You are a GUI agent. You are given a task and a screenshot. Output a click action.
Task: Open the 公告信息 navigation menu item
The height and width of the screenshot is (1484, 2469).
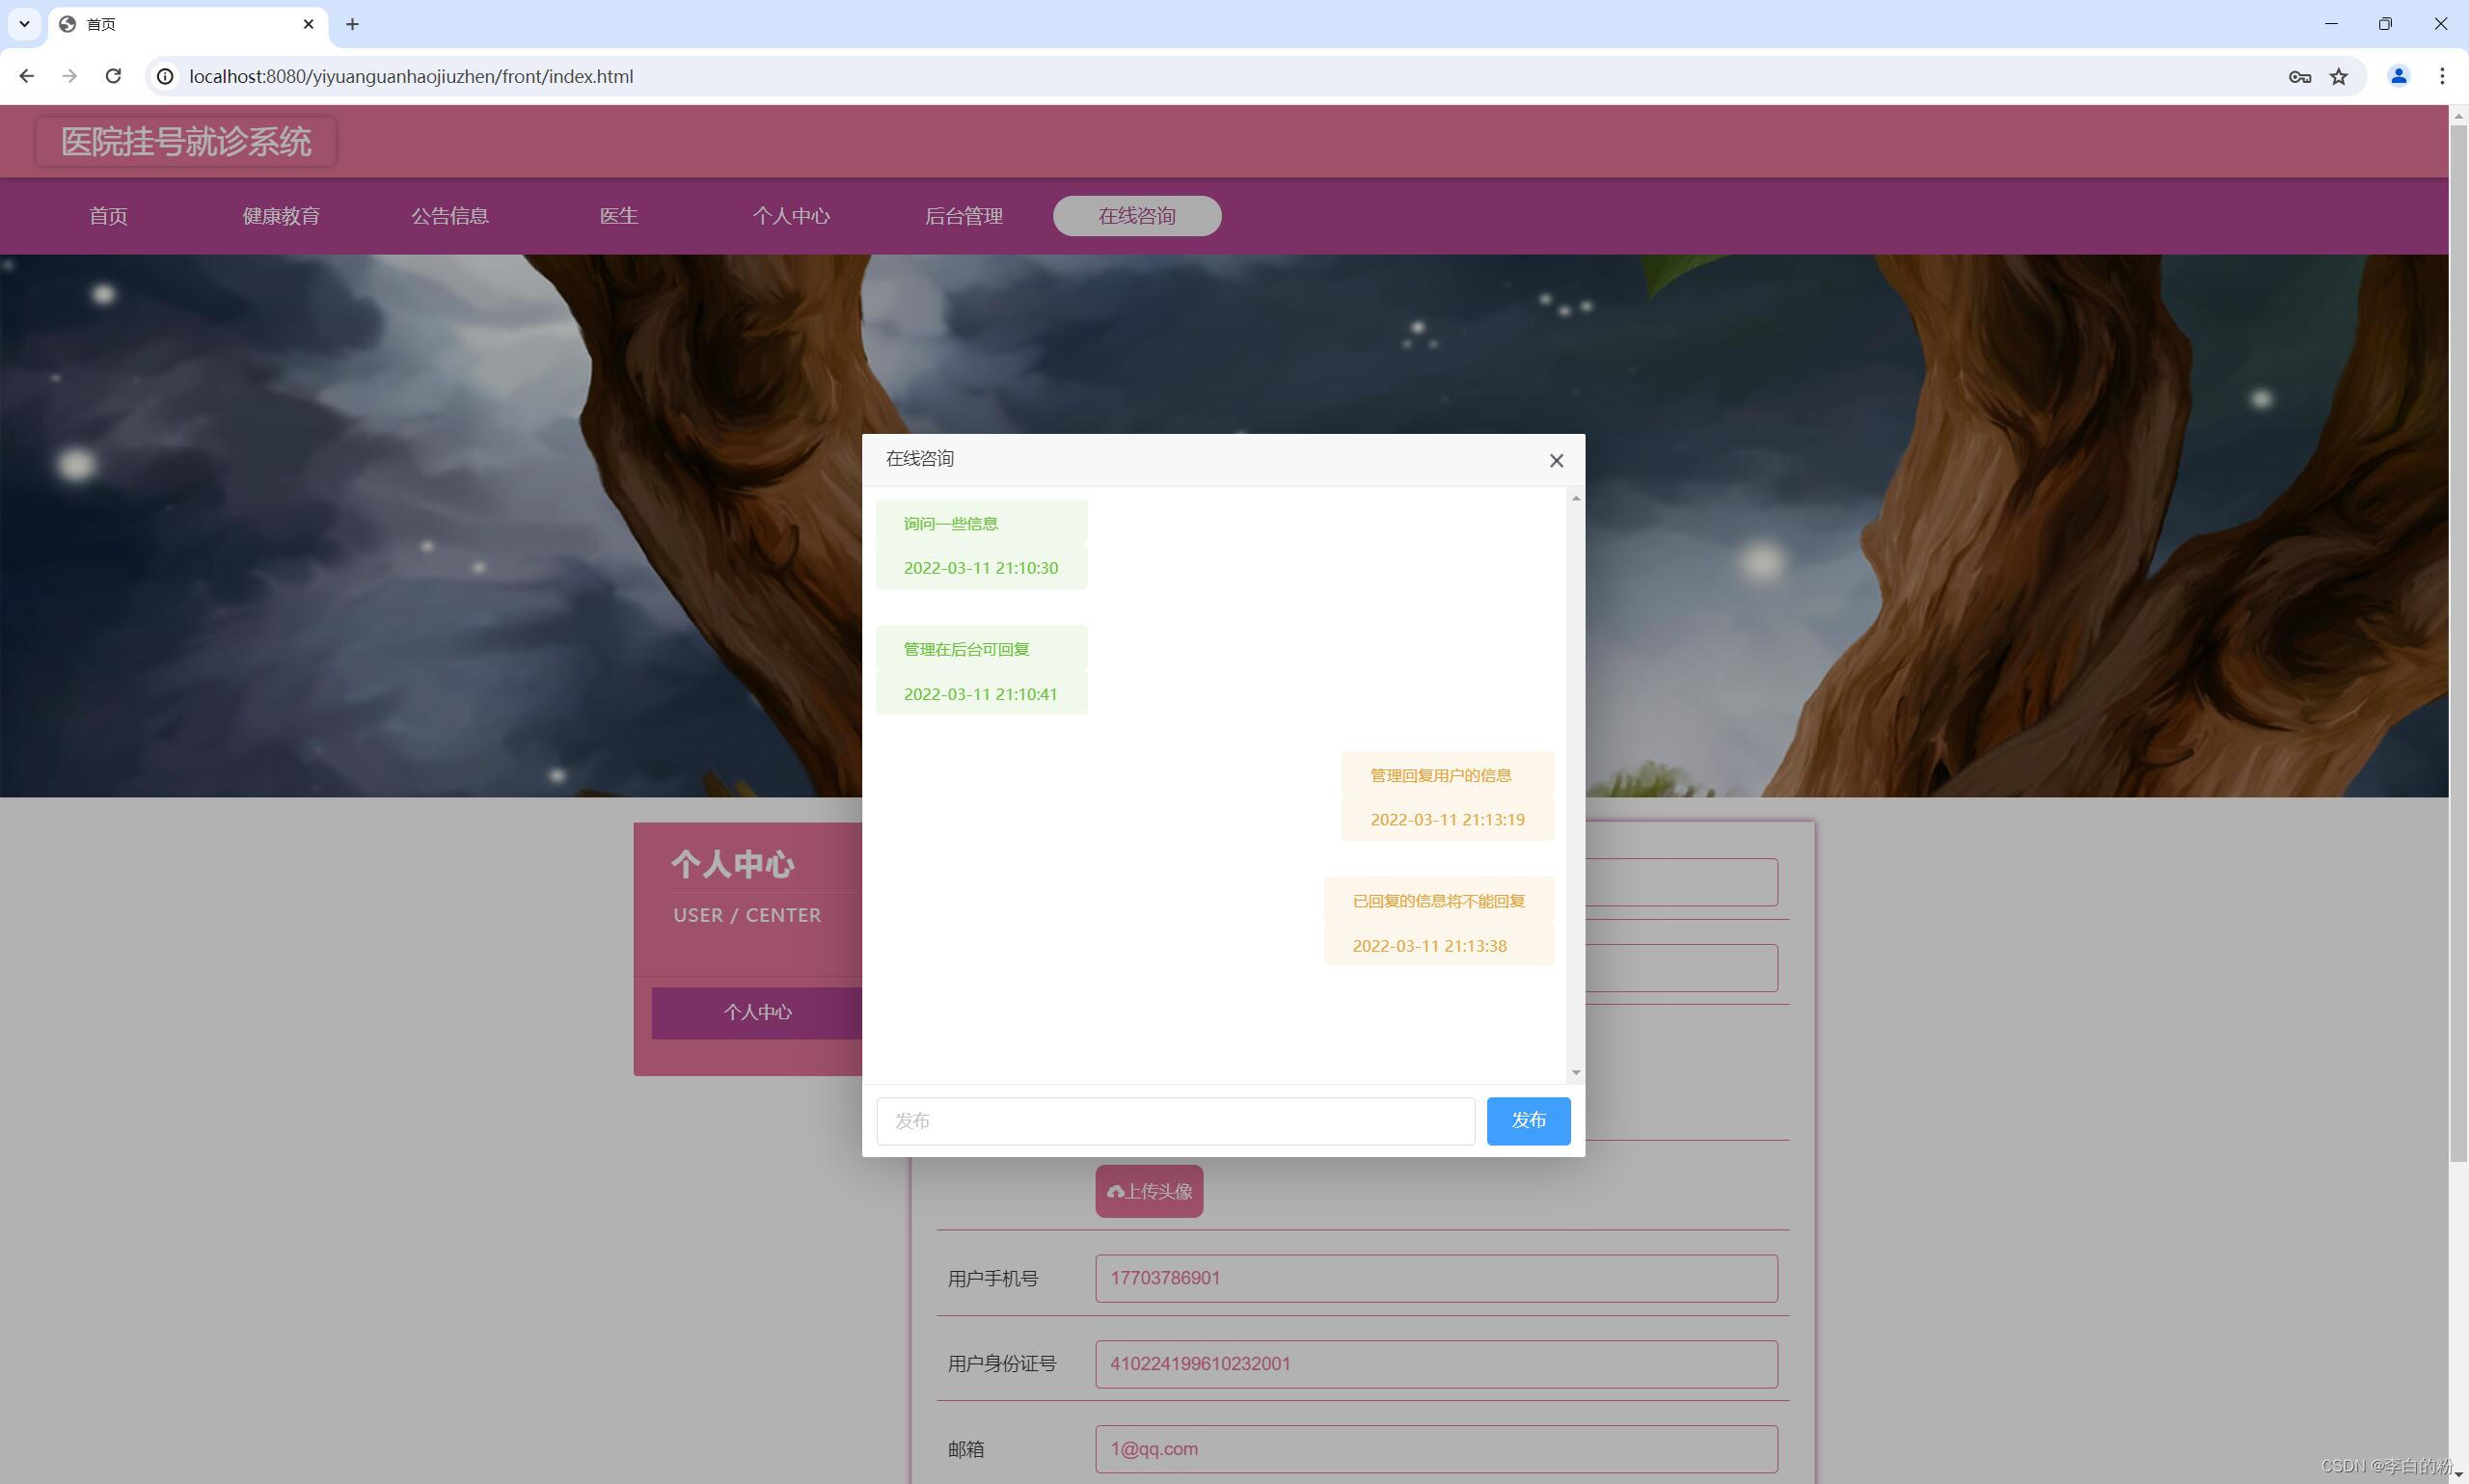pos(450,216)
